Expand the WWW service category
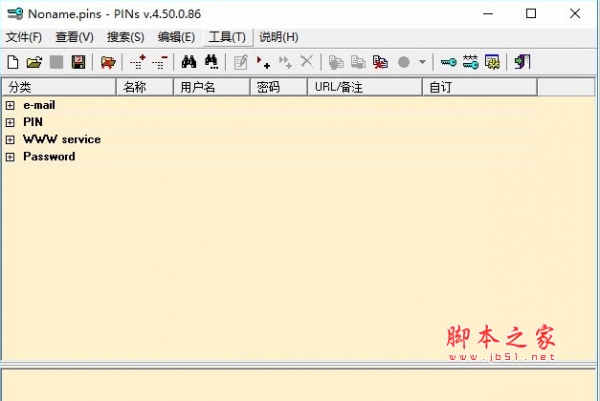The width and height of the screenshot is (600, 401). 10,140
